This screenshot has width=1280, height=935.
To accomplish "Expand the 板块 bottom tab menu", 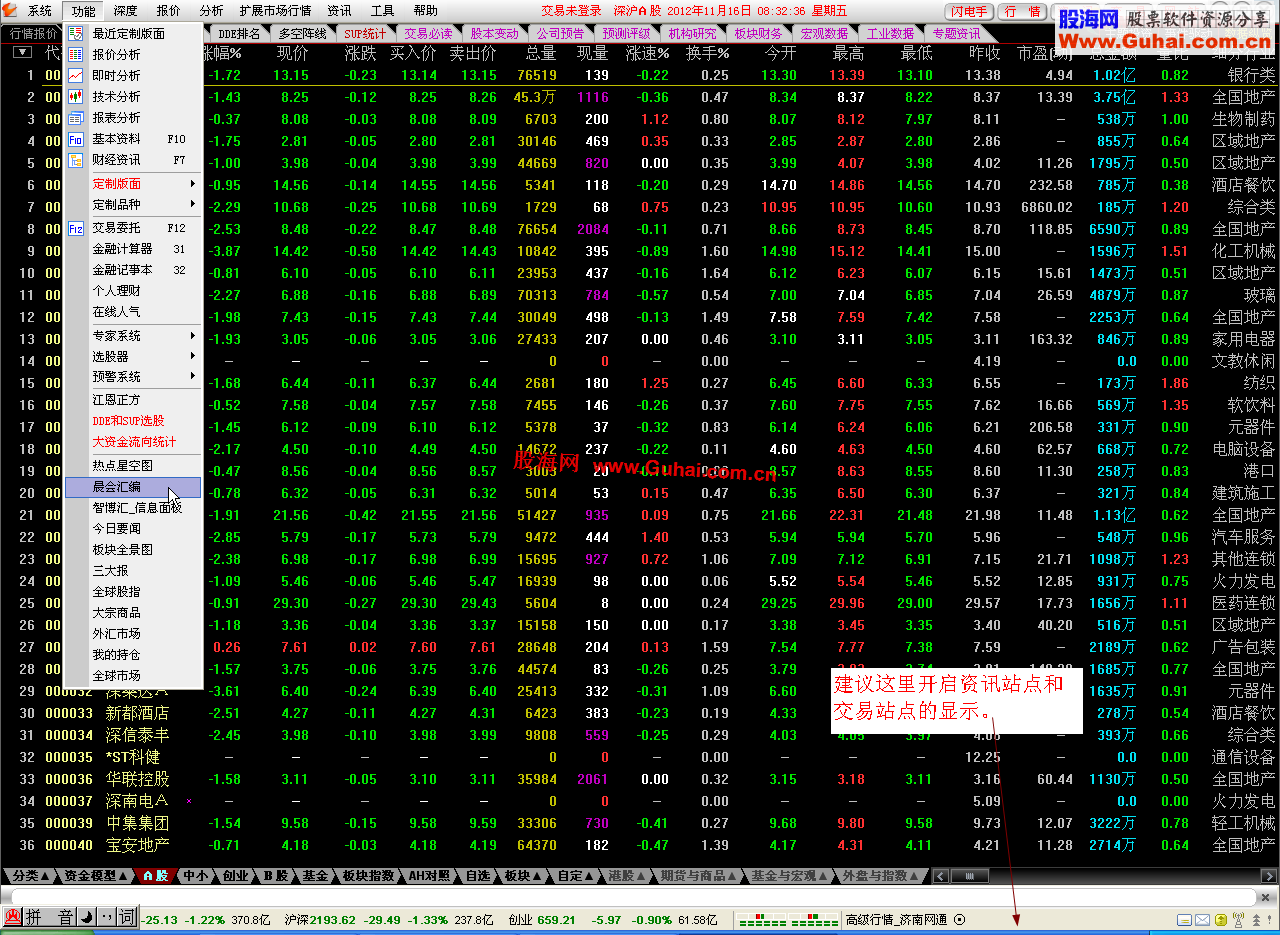I will click(523, 876).
